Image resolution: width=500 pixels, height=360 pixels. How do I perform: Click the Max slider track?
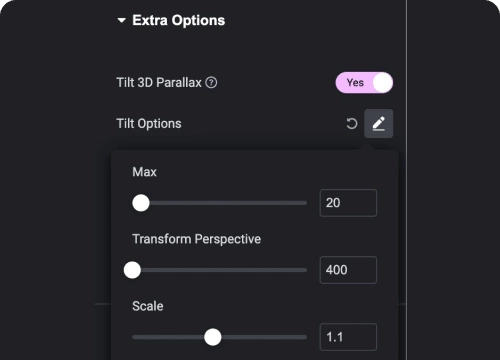220,203
